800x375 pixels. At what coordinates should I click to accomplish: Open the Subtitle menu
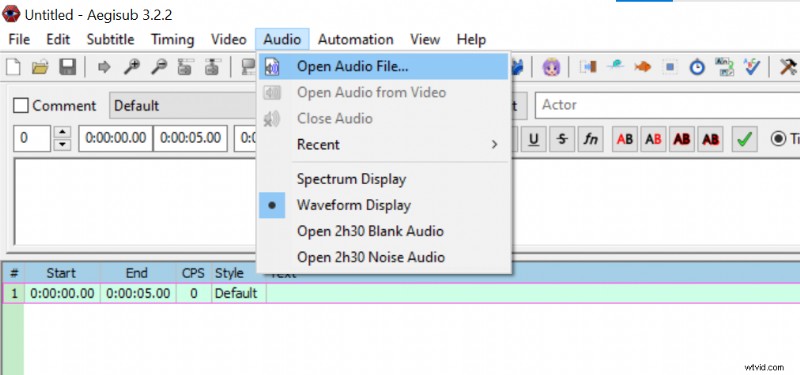(x=110, y=39)
